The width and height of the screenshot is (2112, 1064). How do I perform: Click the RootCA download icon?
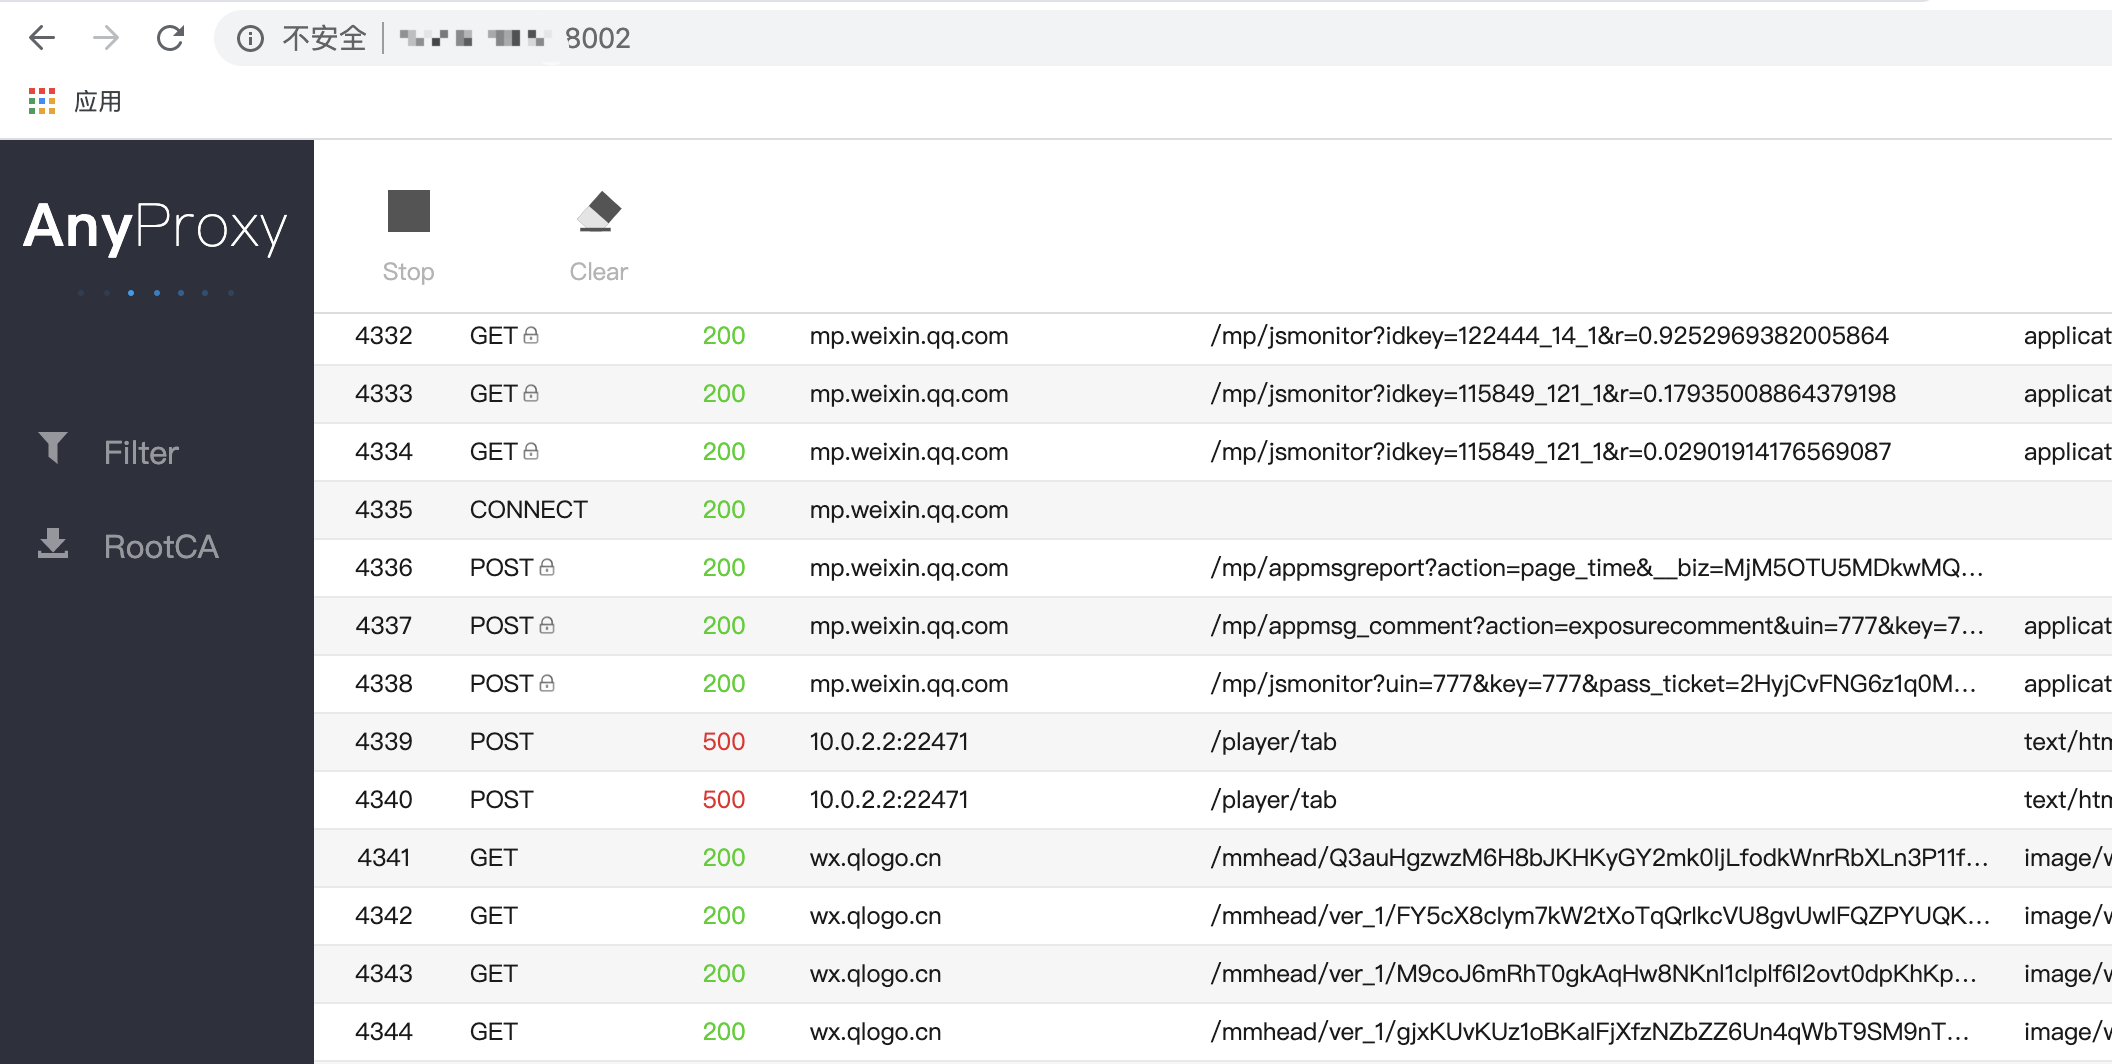click(54, 545)
